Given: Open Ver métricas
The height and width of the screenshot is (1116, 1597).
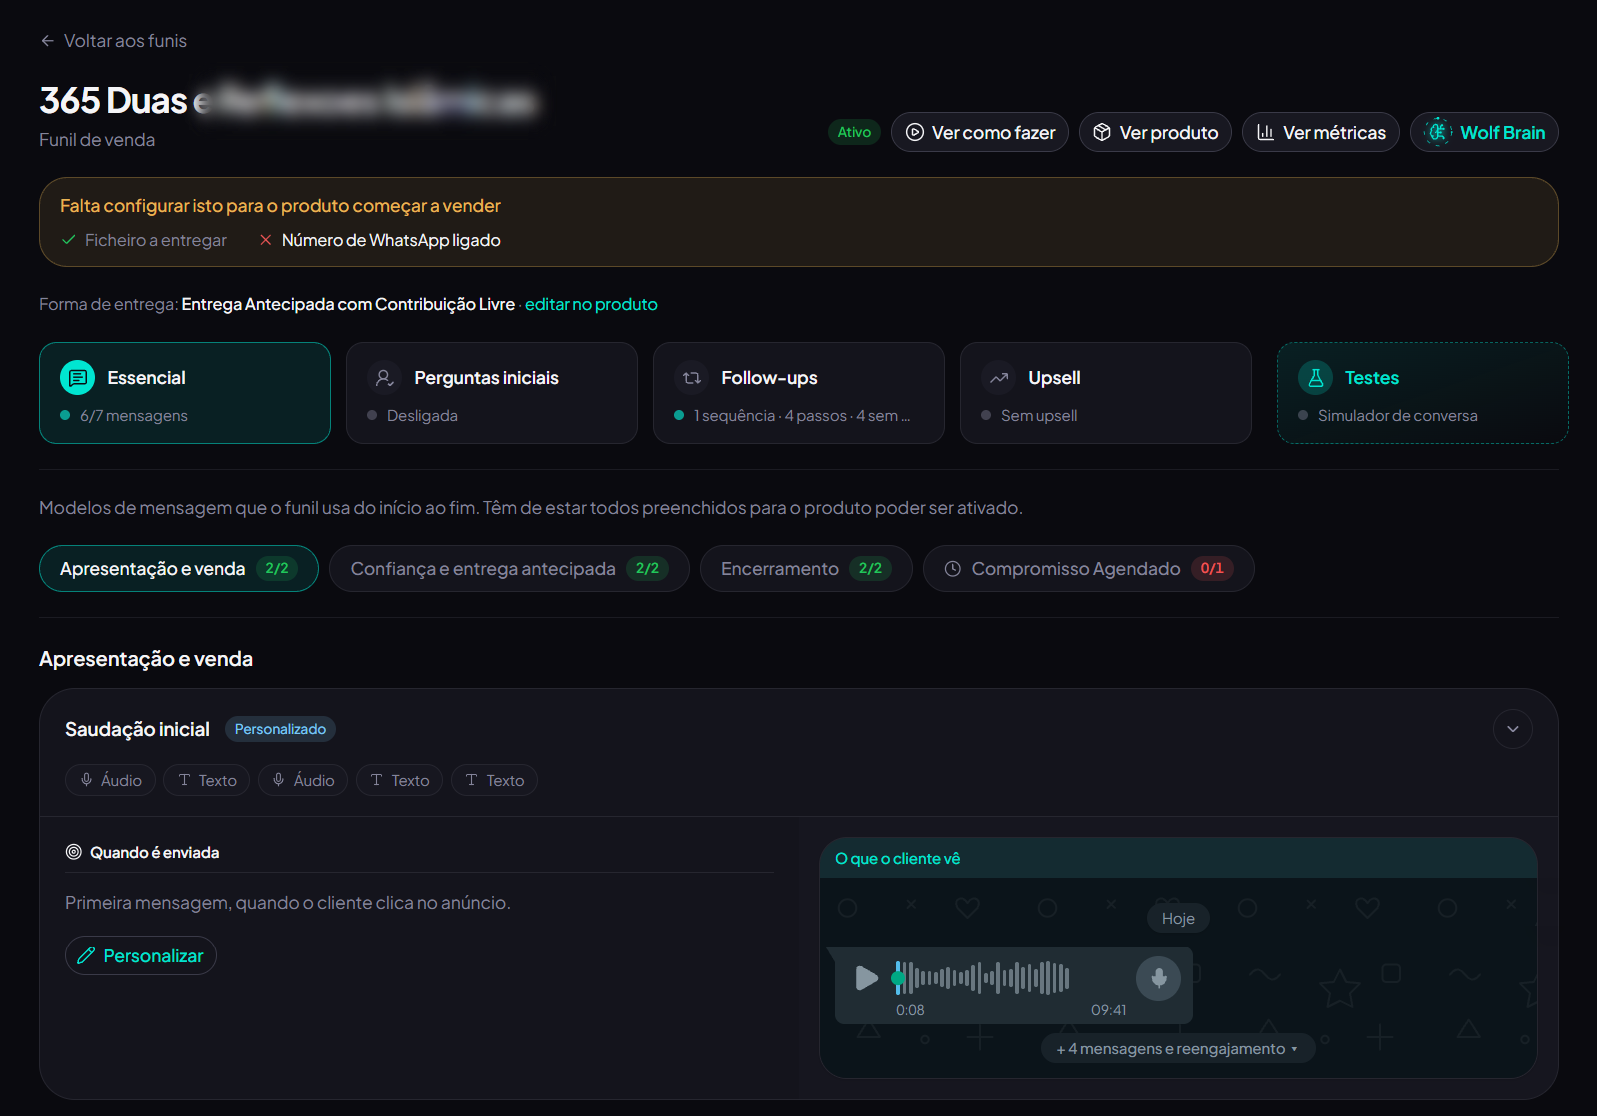Looking at the screenshot, I should point(1321,132).
